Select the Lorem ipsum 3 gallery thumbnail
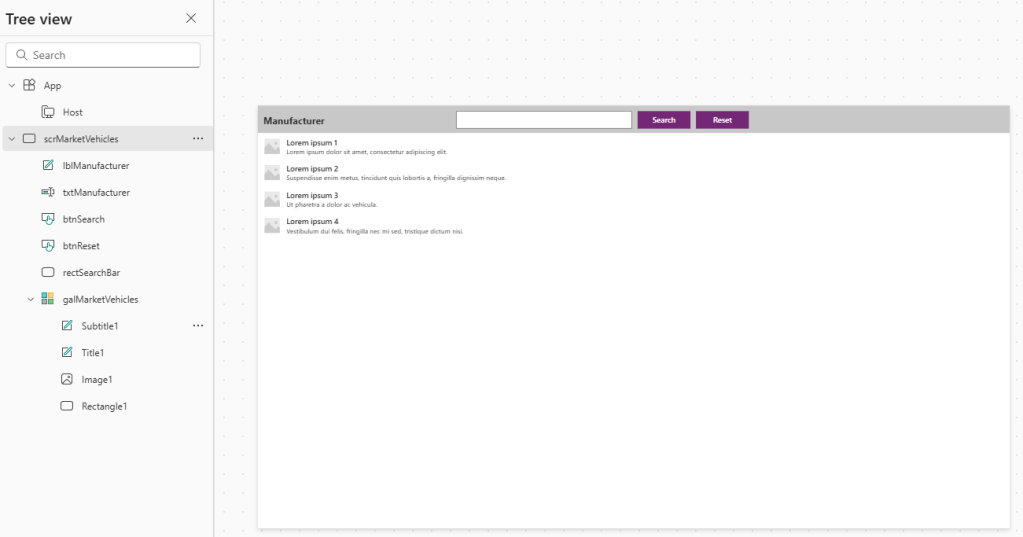Viewport: 1023px width, 537px height. pyautogui.click(x=272, y=199)
